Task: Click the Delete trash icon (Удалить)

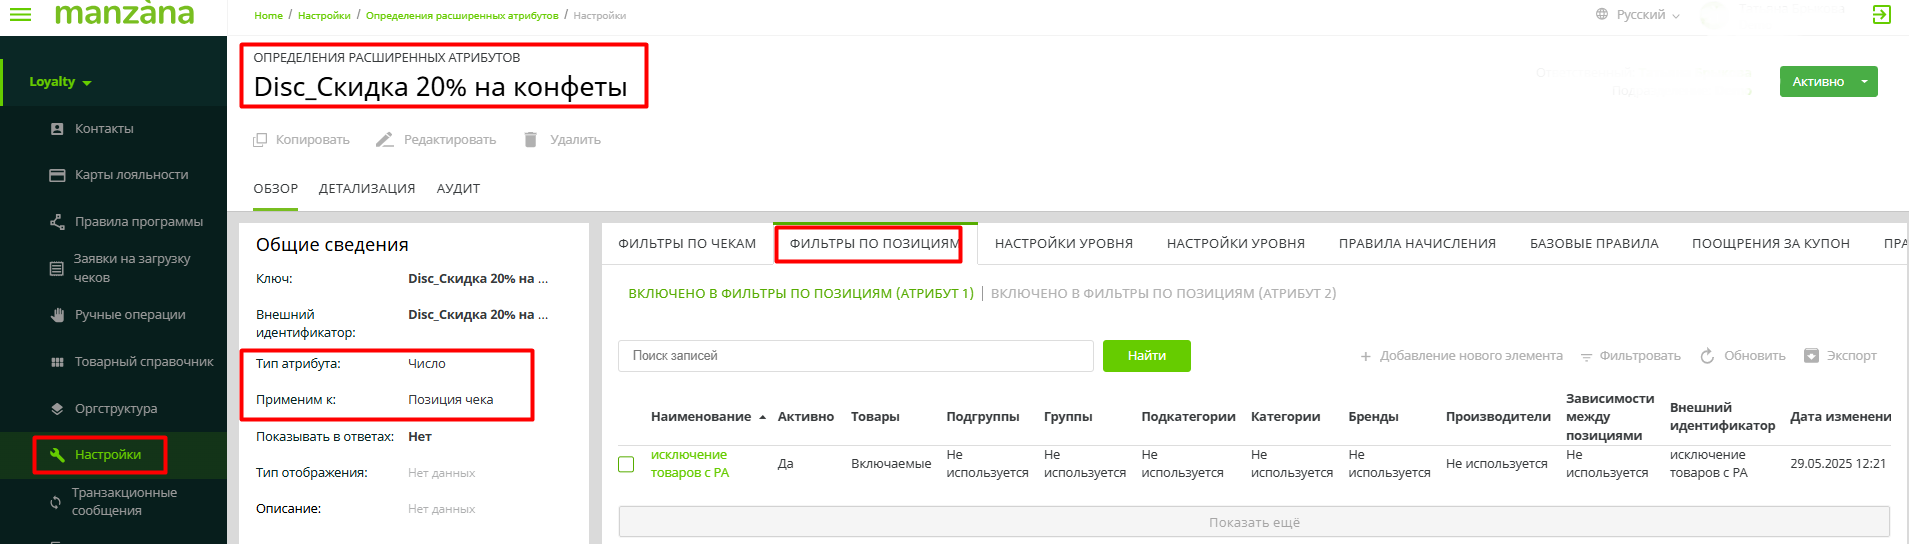Action: click(x=531, y=140)
